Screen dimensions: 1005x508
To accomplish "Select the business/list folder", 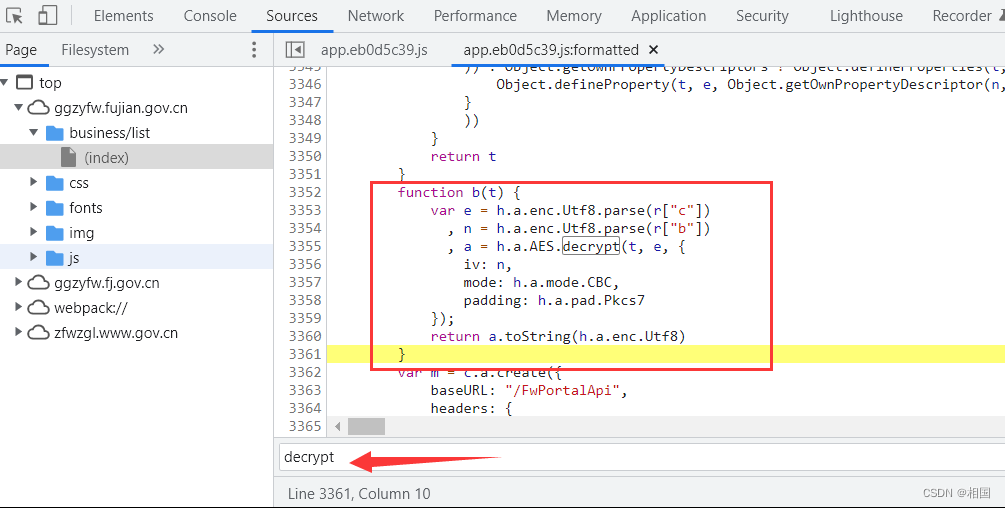I will point(110,133).
